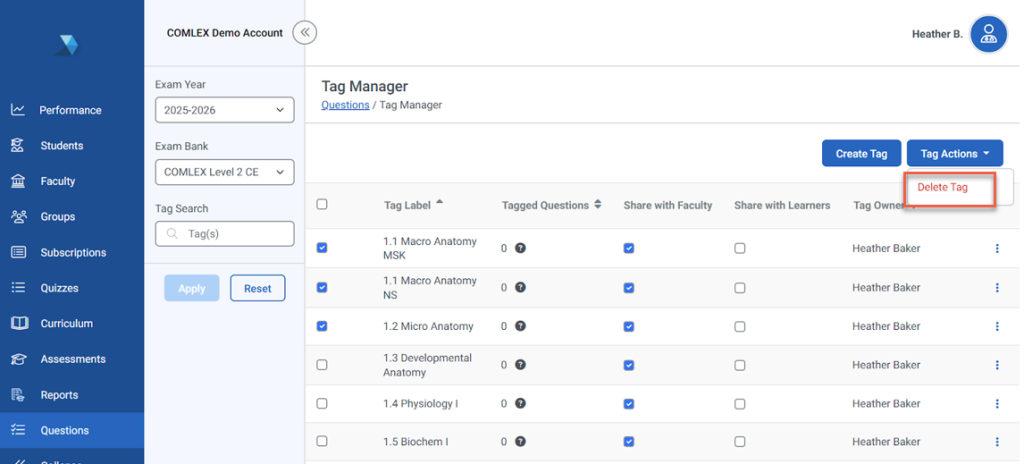1024x464 pixels.
Task: Open the Exam Year dropdown
Action: [x=224, y=110]
